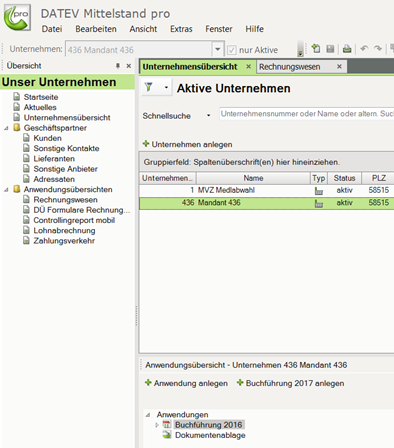Click the type icon in MVZ Medlabwahl row
The width and height of the screenshot is (394, 448).
319,191
